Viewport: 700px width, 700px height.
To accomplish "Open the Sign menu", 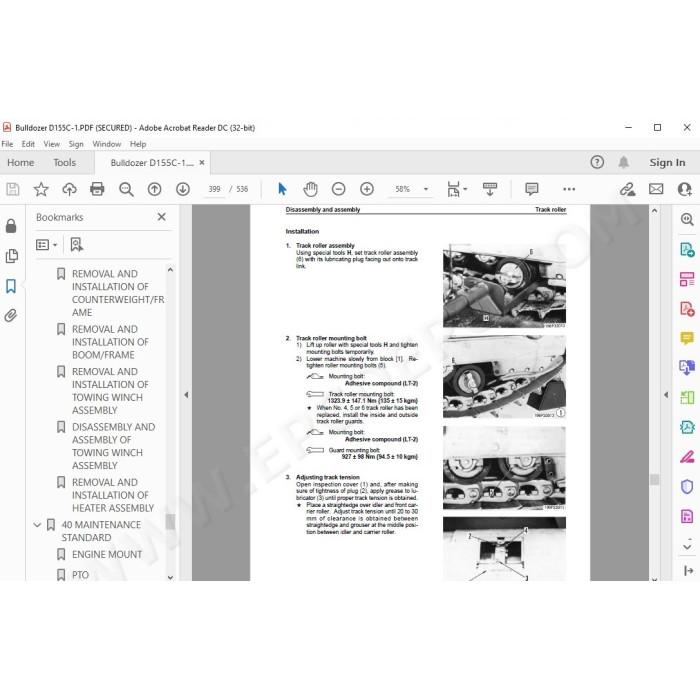I will [x=76, y=144].
